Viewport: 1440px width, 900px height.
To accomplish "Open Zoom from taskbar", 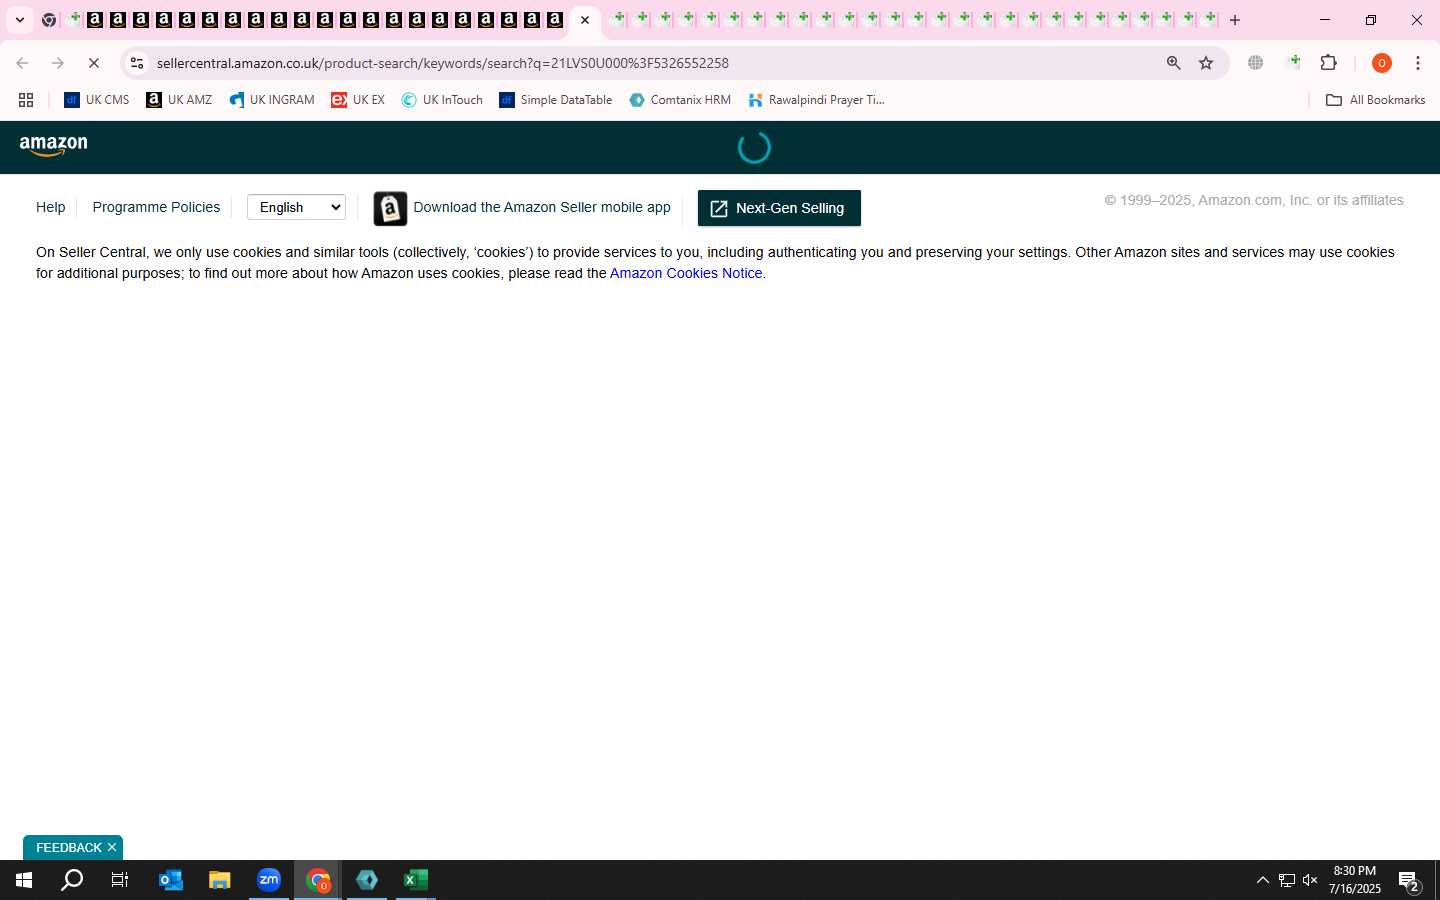I will point(269,880).
